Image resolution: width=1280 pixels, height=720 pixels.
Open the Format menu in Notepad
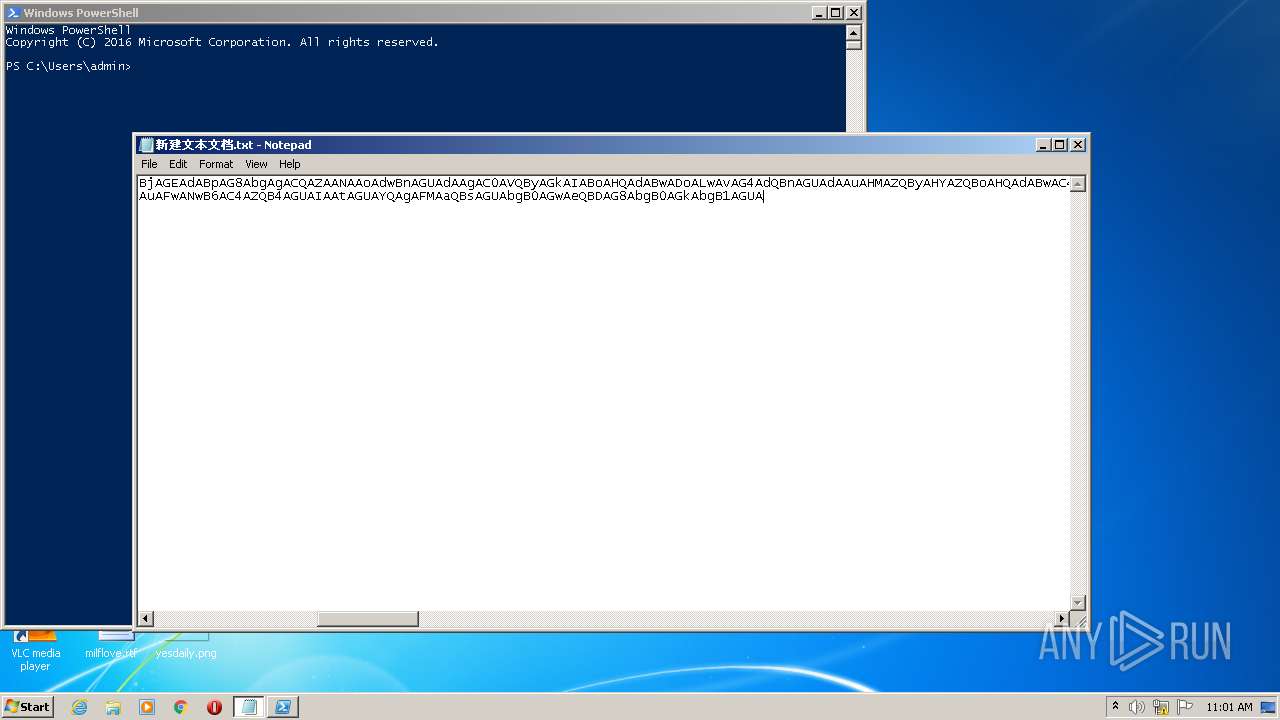[216, 164]
